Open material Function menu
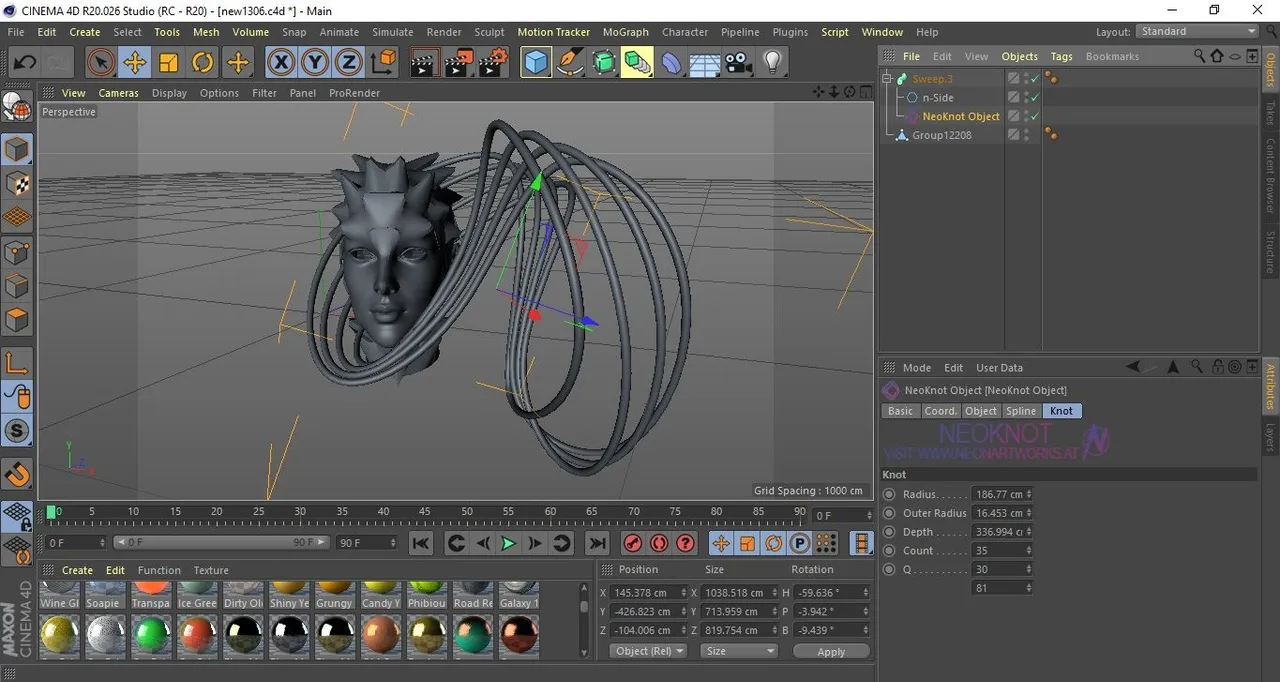The image size is (1280, 682). [159, 570]
